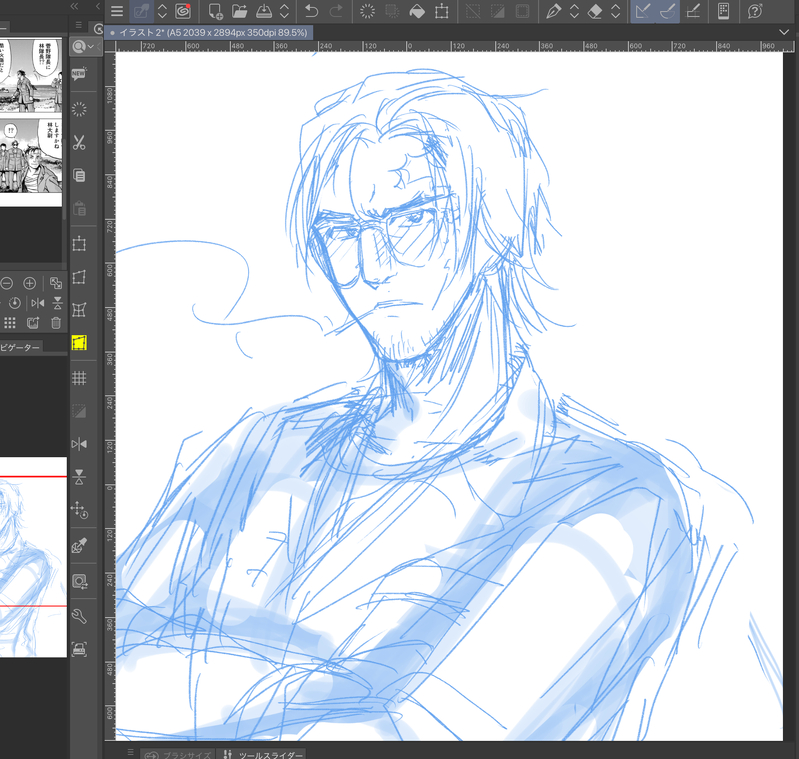Open the ブラシサイズ brush size tab
This screenshot has height=759, width=799.
[178, 754]
